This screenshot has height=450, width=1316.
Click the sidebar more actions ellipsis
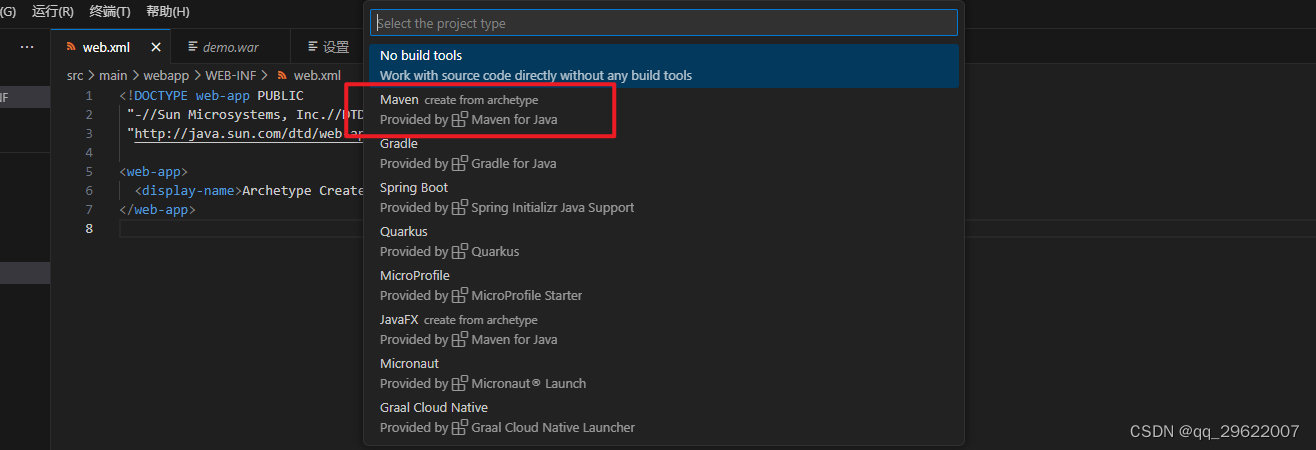27,46
